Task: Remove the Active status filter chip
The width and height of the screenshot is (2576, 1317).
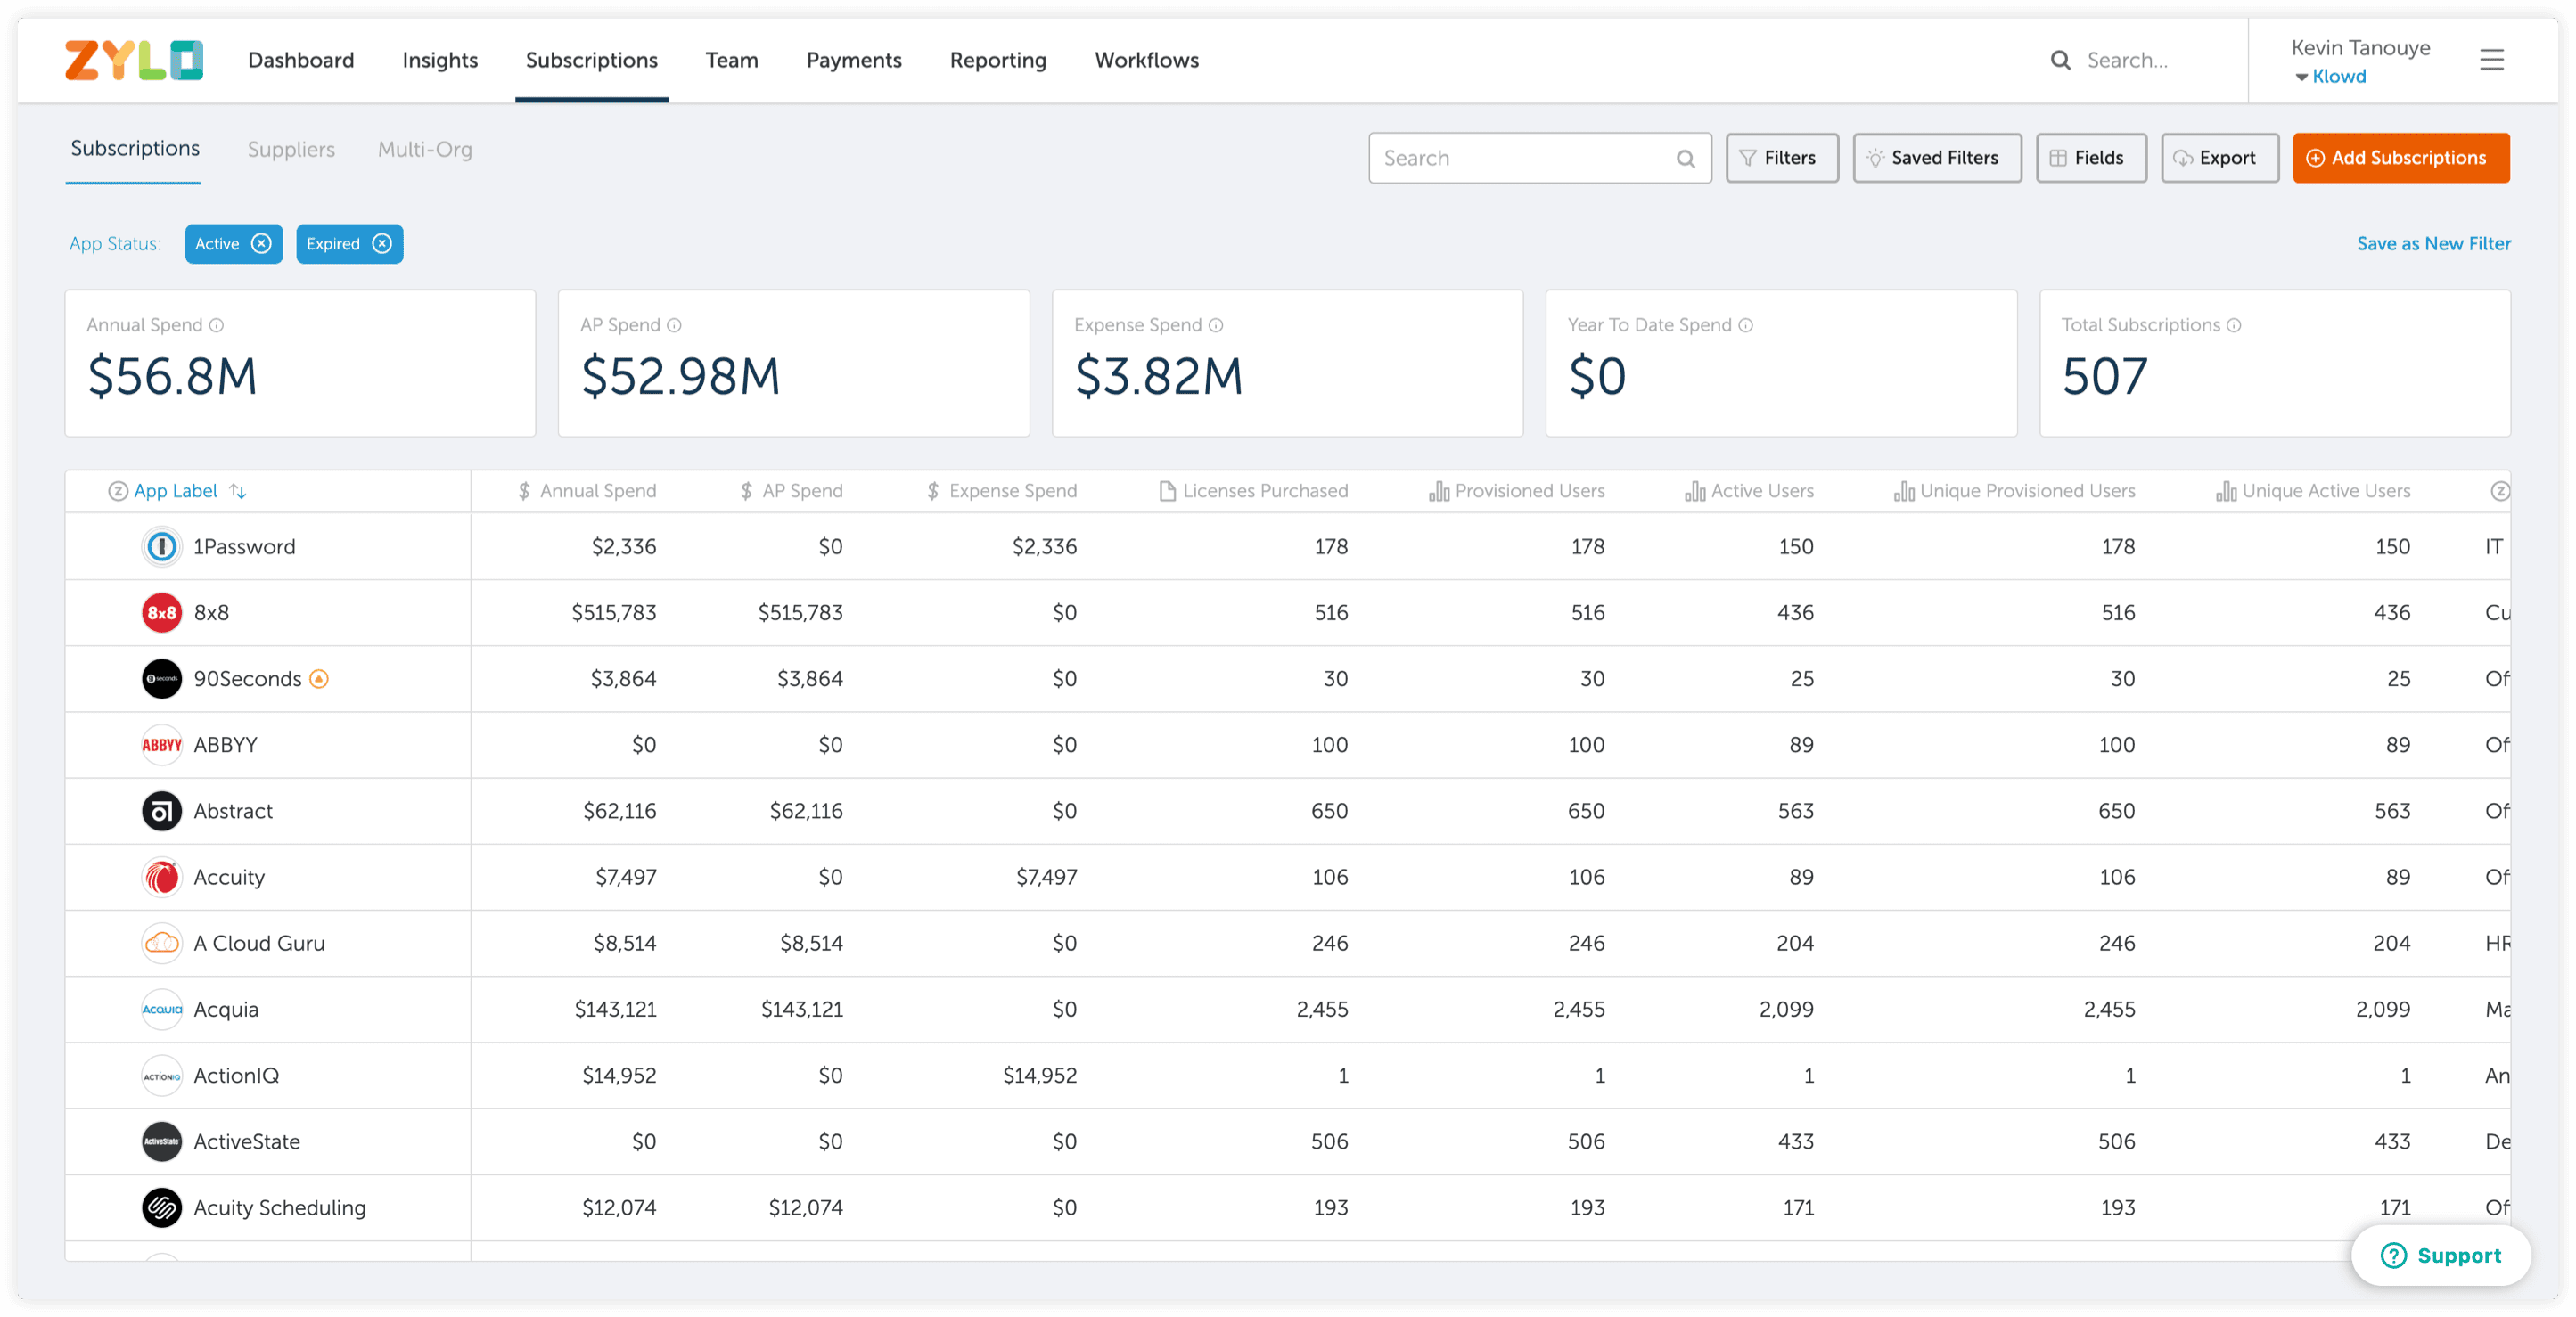Action: point(261,244)
